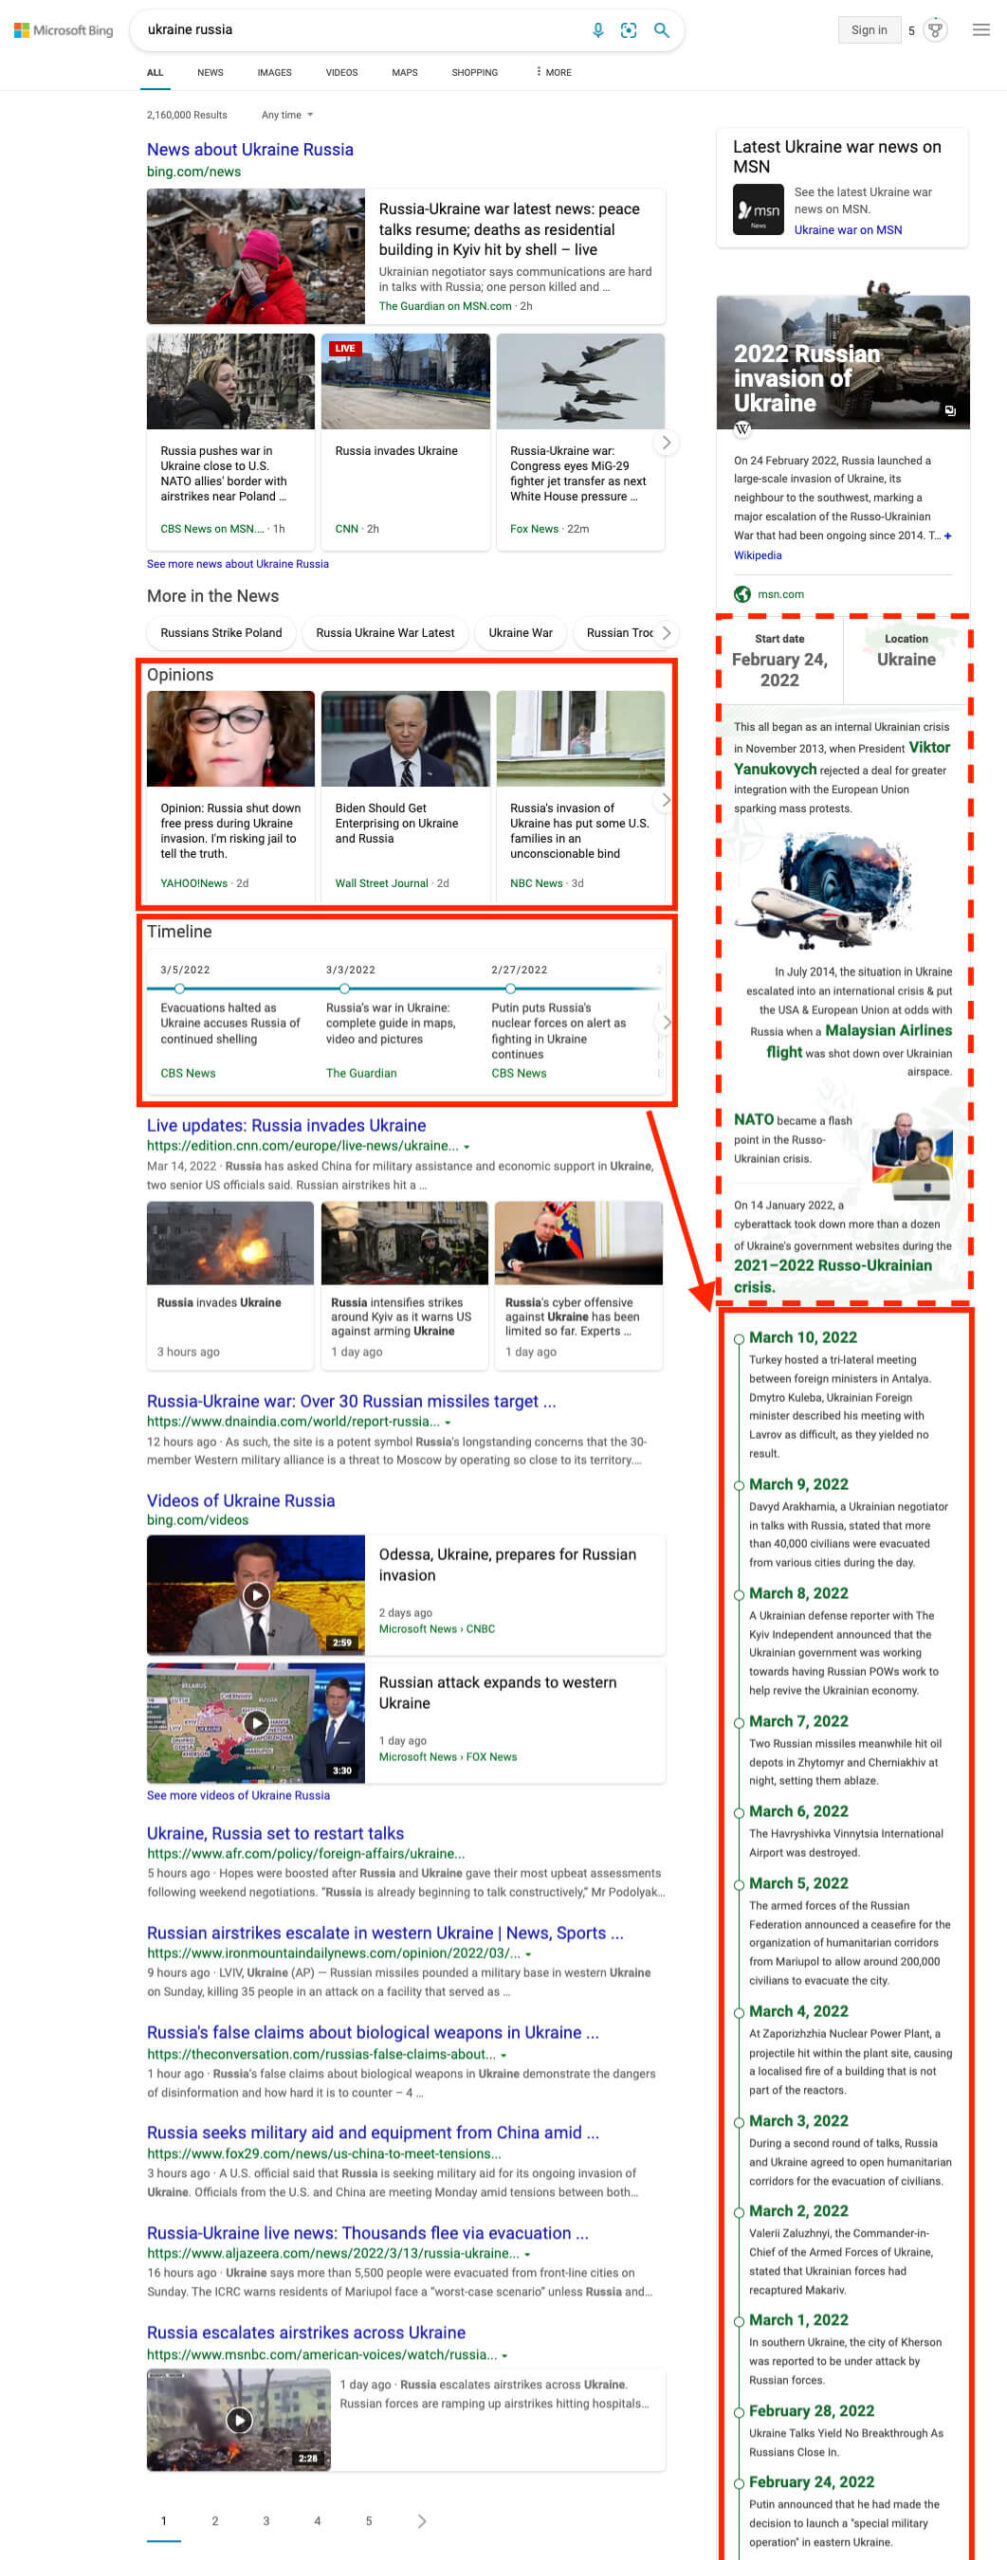This screenshot has width=1007, height=2560.
Task: Activate the microphone voice search icon
Action: point(598,30)
